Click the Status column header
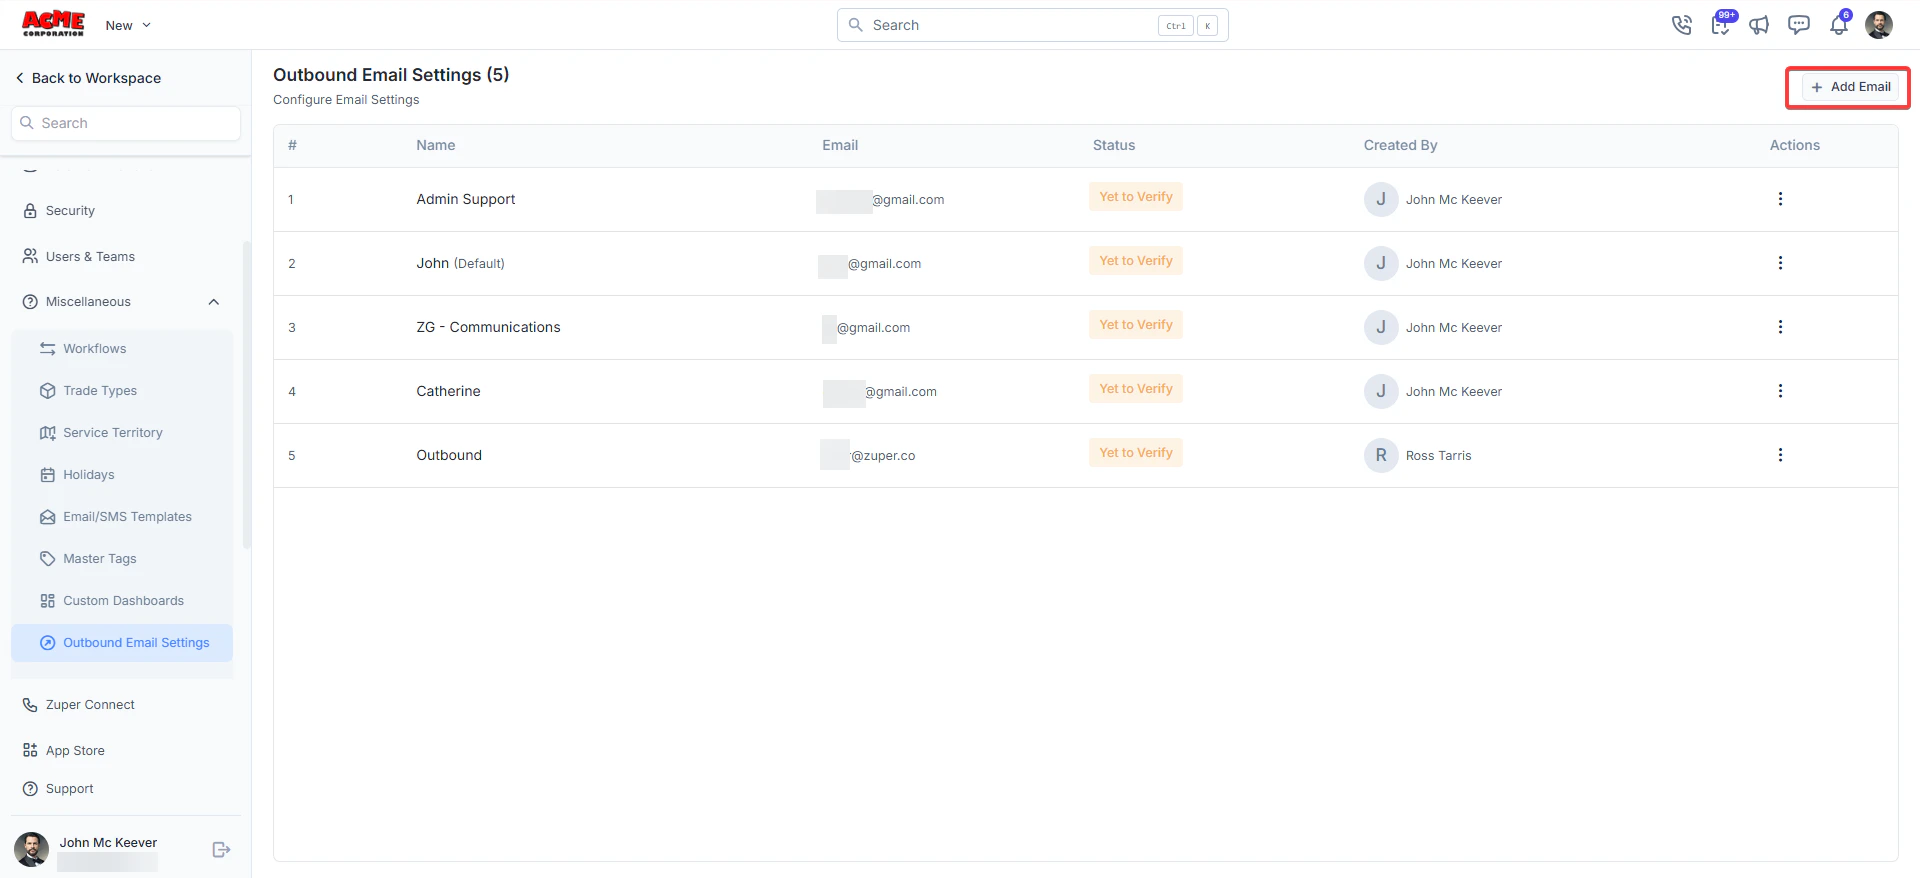1920x878 pixels. pos(1114,145)
